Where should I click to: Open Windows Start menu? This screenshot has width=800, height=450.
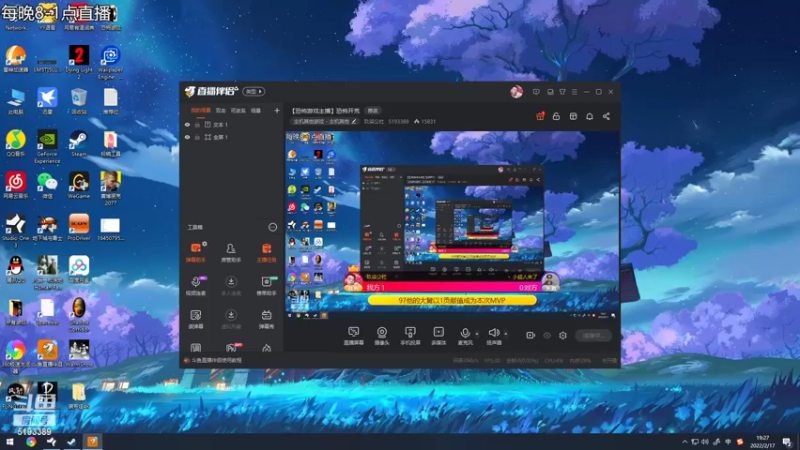10,442
